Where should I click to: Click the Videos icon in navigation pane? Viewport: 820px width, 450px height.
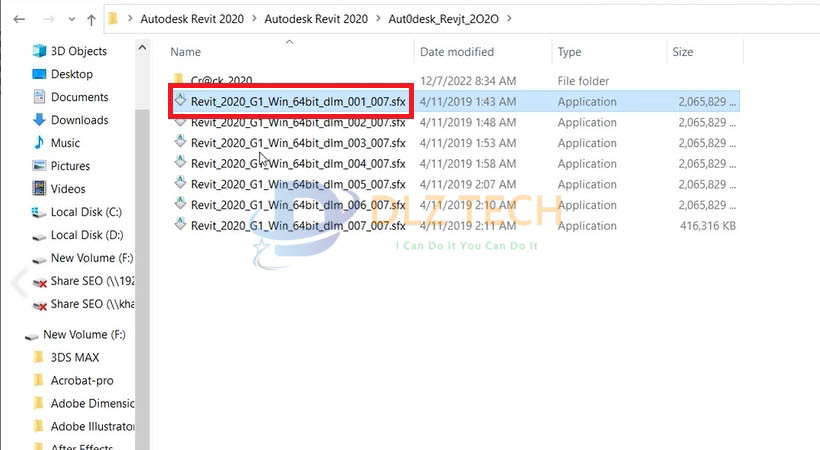[x=39, y=188]
